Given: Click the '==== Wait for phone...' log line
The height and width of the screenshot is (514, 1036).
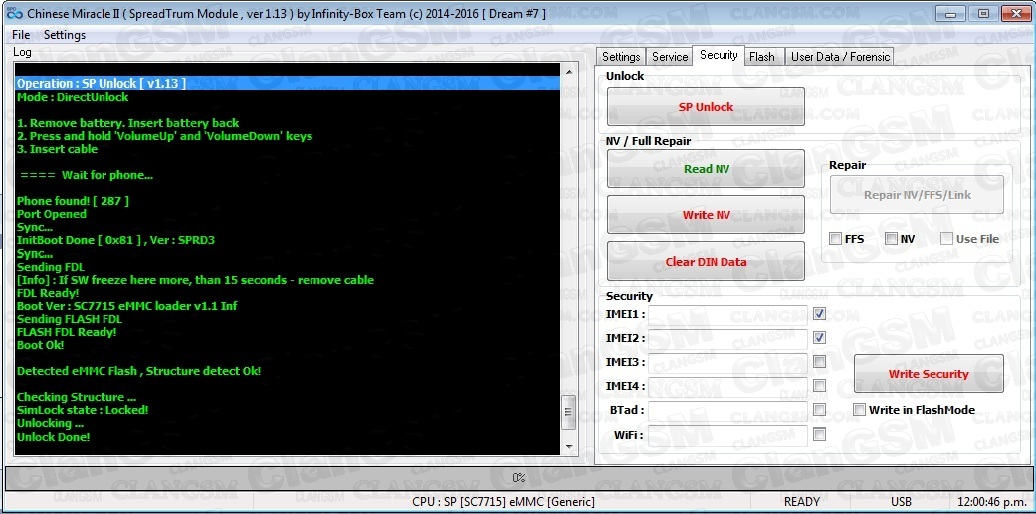Looking at the screenshot, I should pos(87,175).
